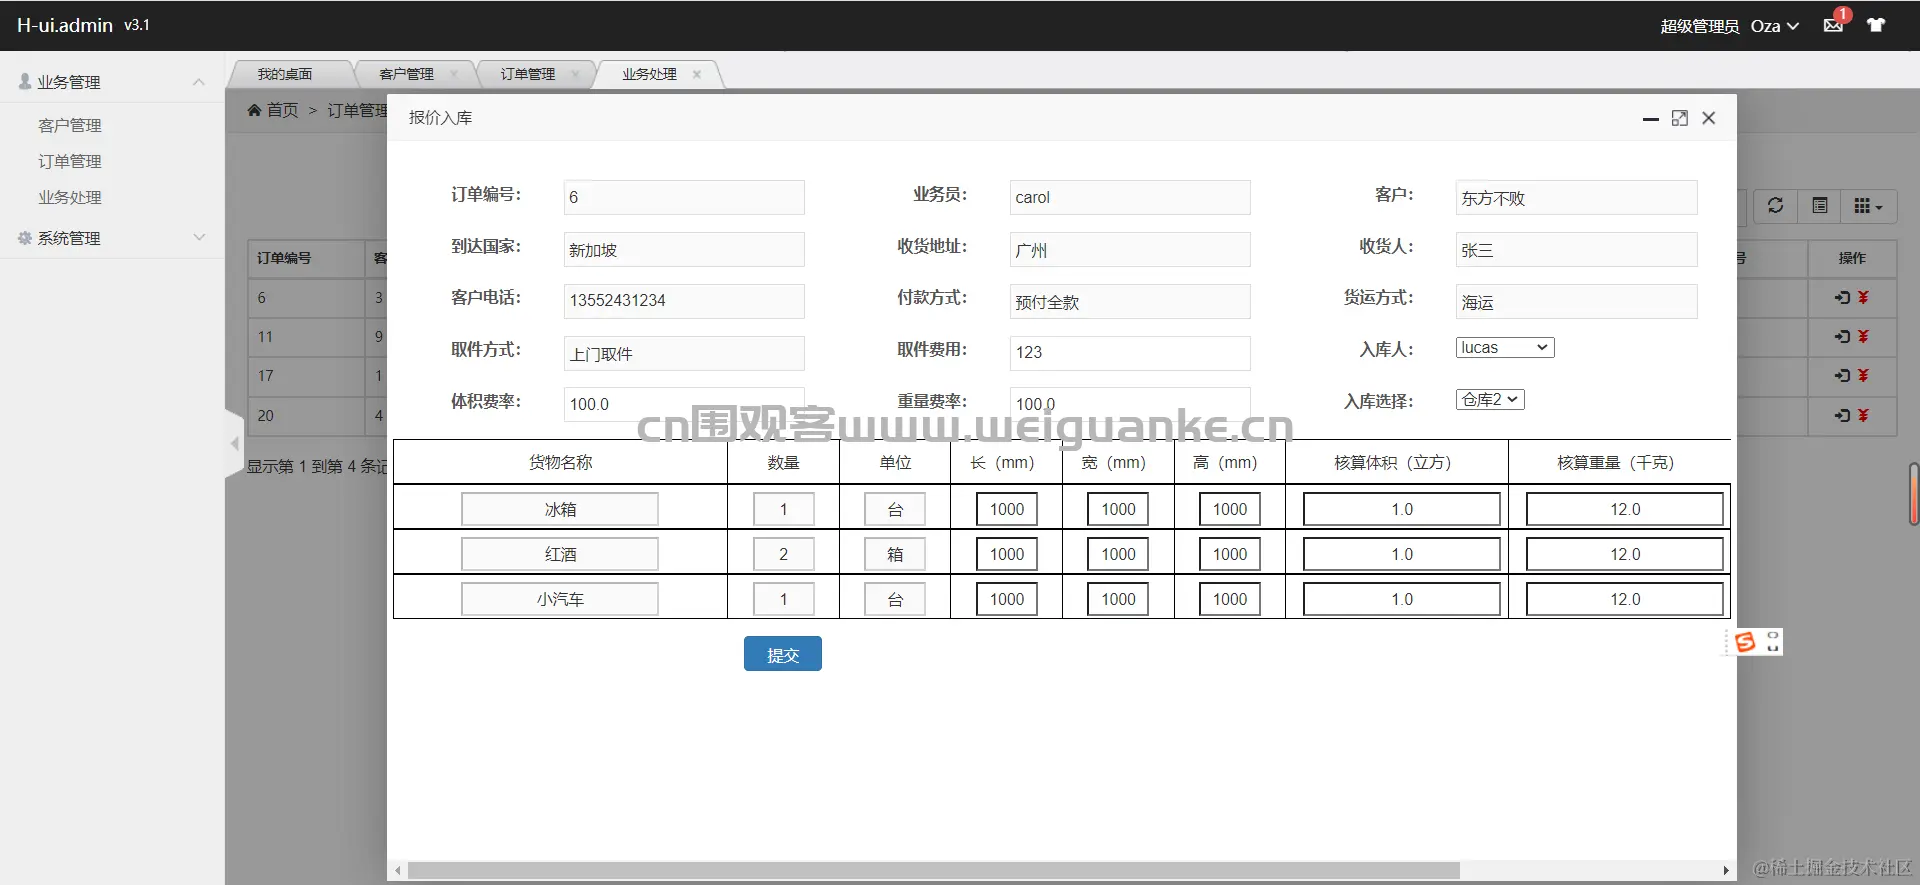Click the 收货地址 广州 field
The height and width of the screenshot is (885, 1920).
1130,249
